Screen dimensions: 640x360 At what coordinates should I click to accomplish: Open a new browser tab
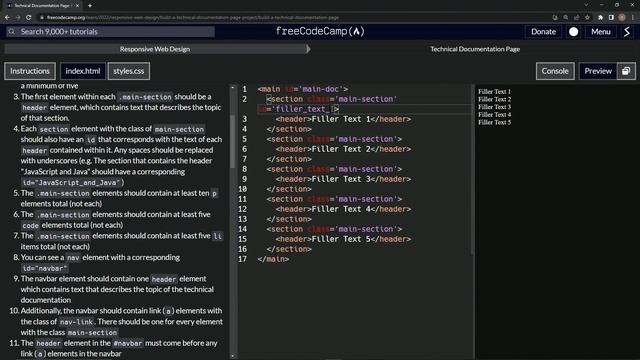(90, 6)
